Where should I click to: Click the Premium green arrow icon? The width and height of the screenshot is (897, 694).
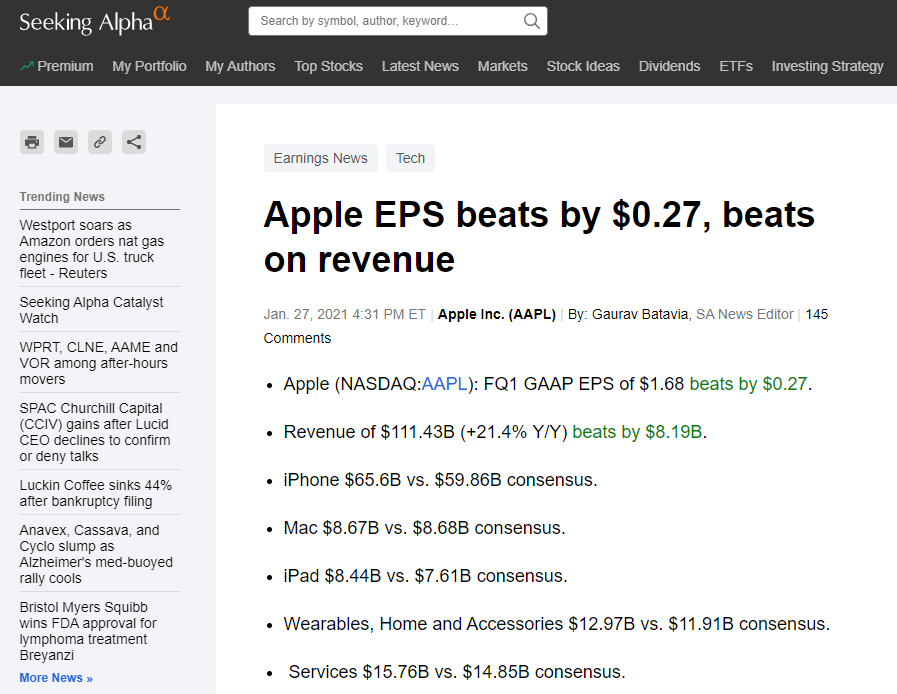tap(27, 66)
